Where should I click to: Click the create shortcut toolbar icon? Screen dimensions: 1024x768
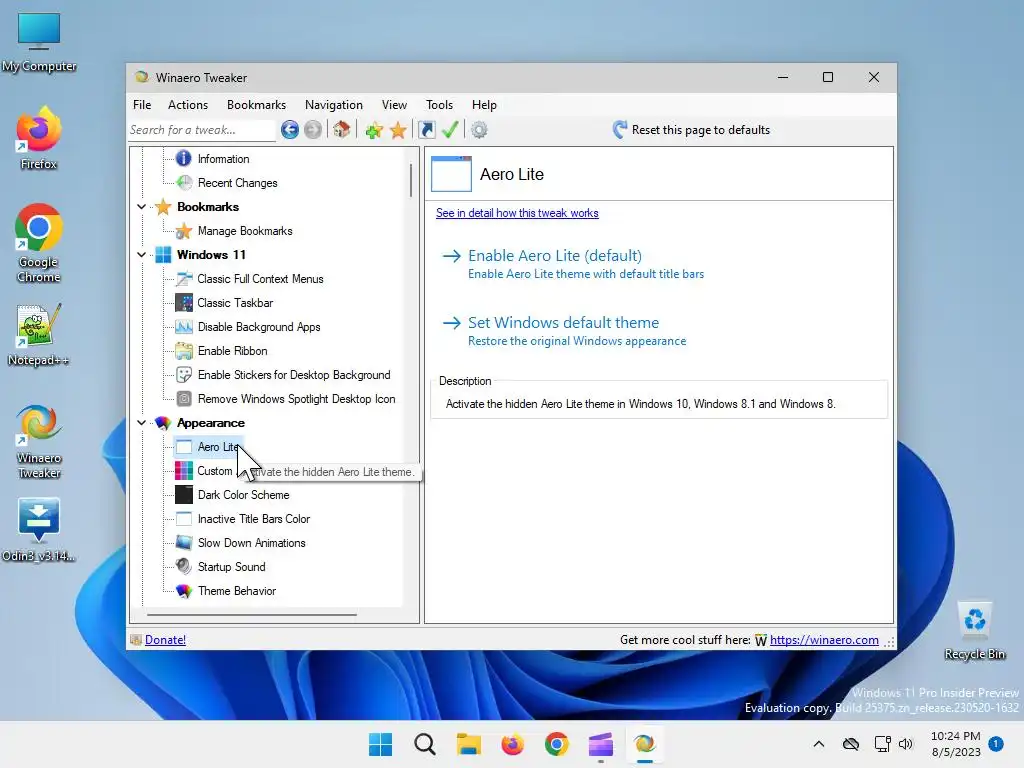(x=426, y=130)
